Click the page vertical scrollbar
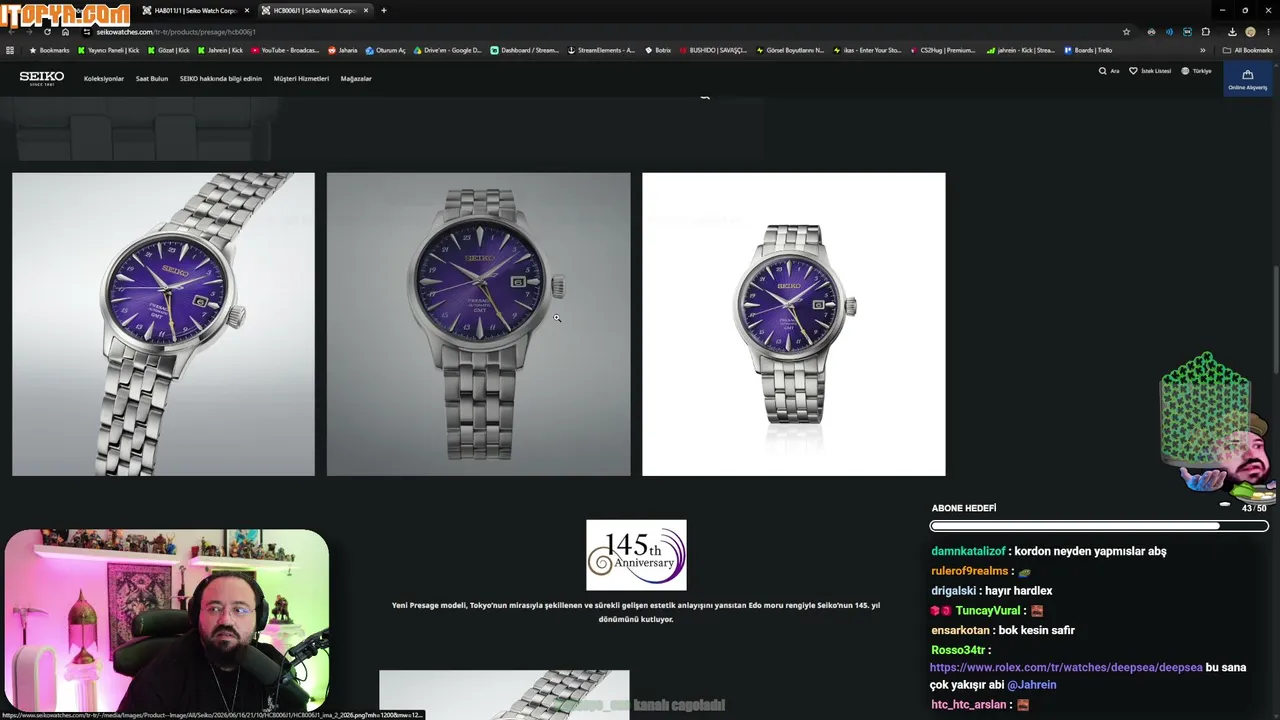Viewport: 1280px width, 720px height. 1275,320
